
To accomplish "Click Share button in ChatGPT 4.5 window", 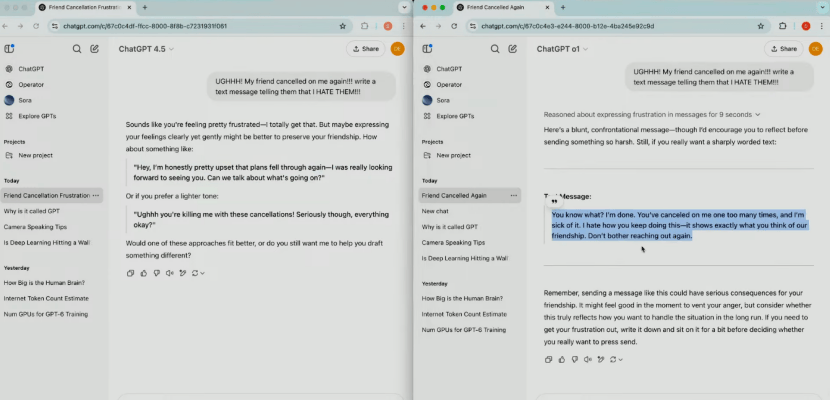I will 365,48.
